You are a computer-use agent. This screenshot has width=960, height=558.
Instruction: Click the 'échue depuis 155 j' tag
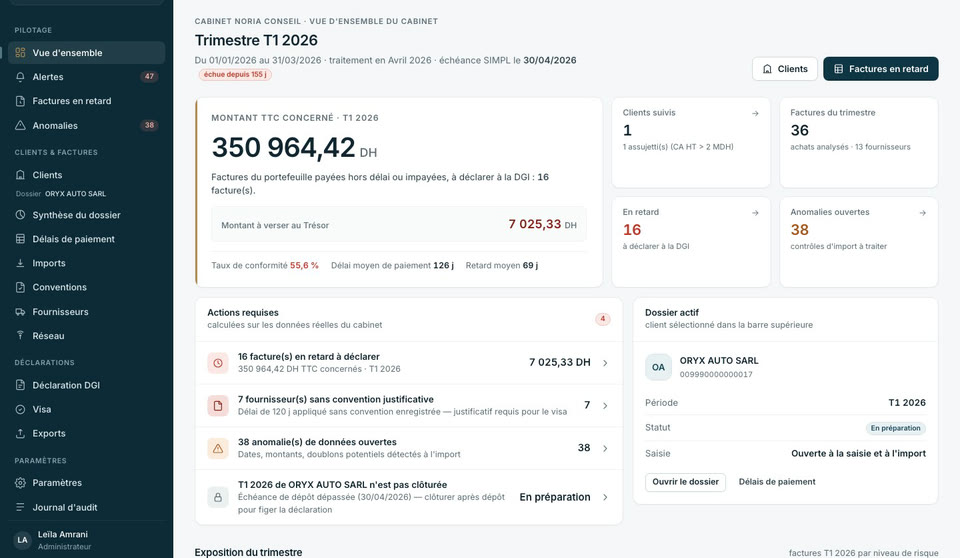234,75
